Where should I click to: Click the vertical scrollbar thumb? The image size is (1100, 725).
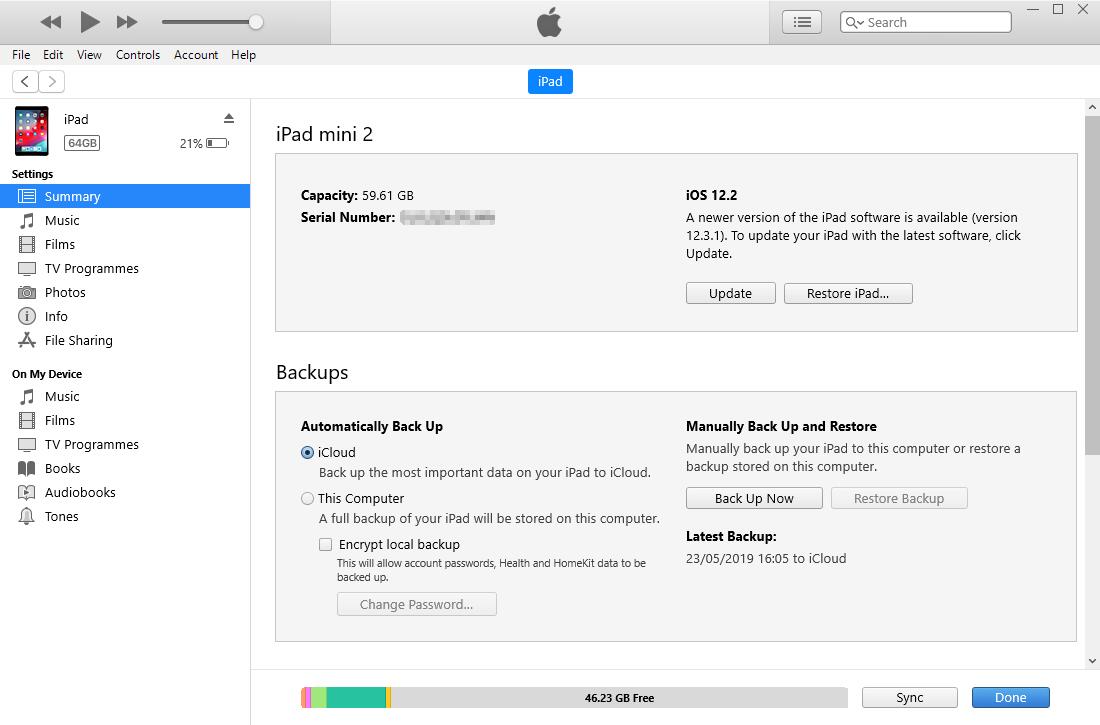point(1092,285)
